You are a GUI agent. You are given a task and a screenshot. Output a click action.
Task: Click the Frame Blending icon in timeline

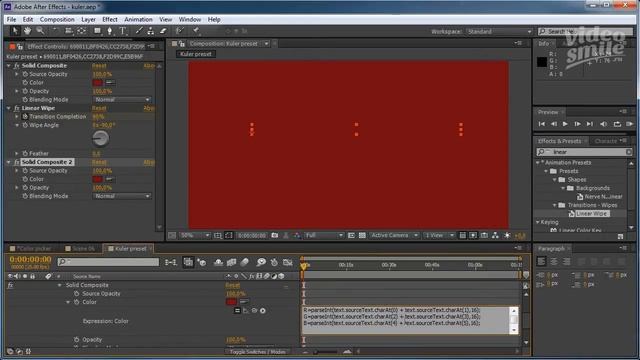click(x=231, y=262)
